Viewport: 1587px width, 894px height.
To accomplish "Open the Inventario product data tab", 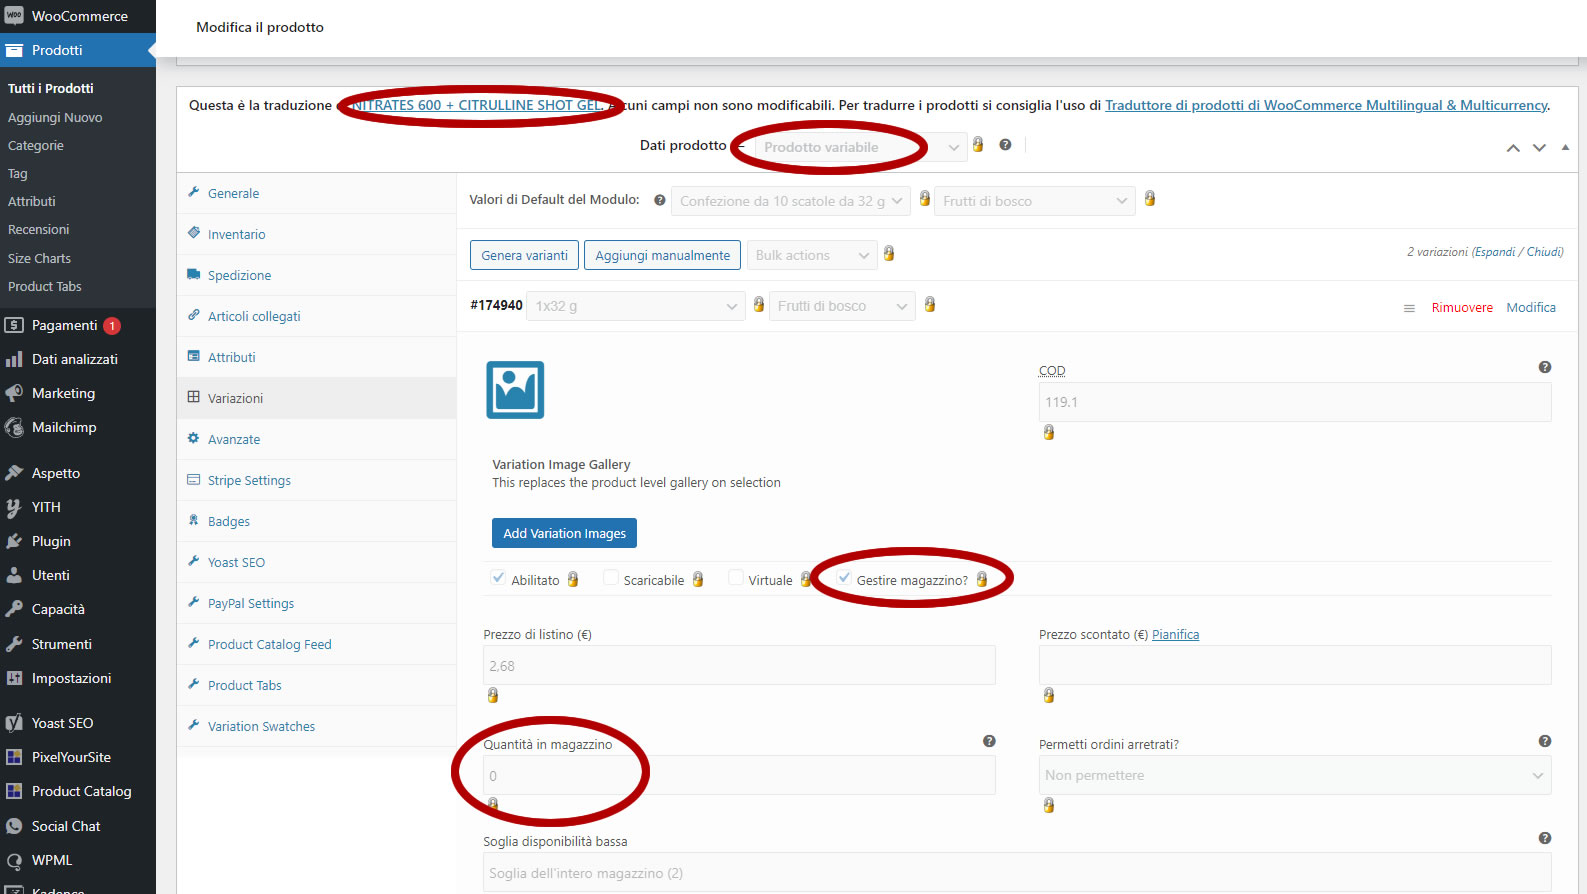I will click(316, 234).
